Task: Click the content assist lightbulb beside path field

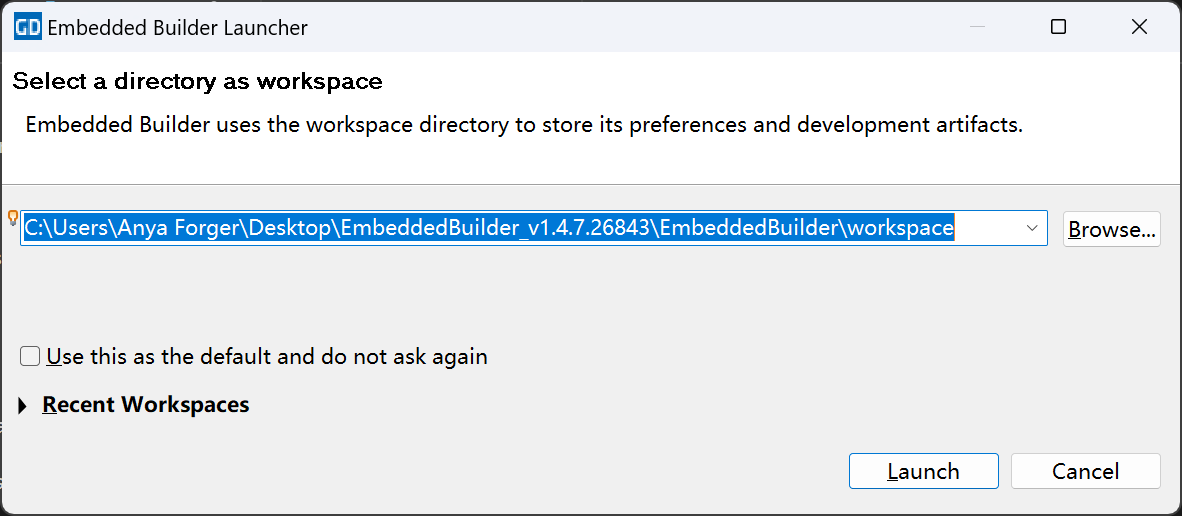Action: coord(13,218)
